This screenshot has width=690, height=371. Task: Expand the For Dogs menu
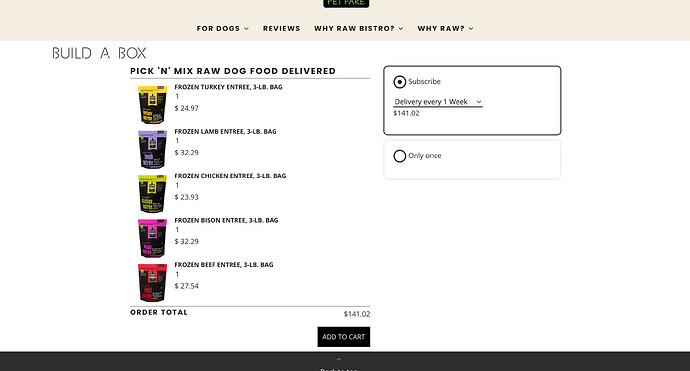click(x=223, y=28)
